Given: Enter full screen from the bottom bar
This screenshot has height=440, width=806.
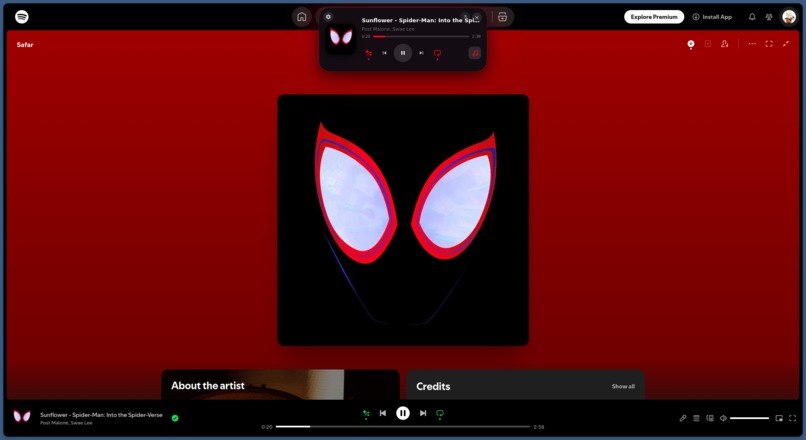Looking at the screenshot, I should click(x=793, y=418).
